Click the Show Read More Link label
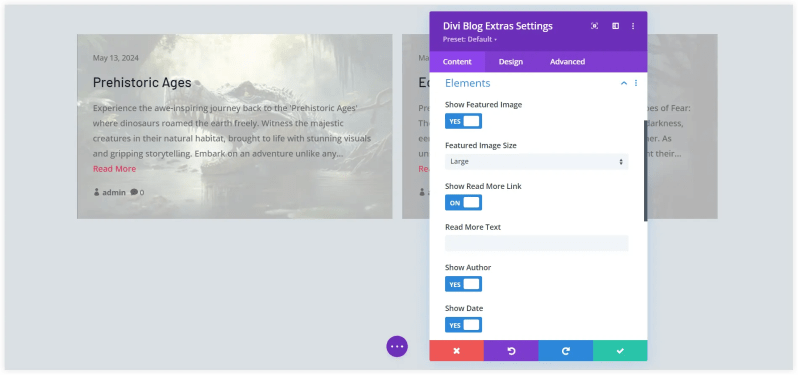 [483, 186]
